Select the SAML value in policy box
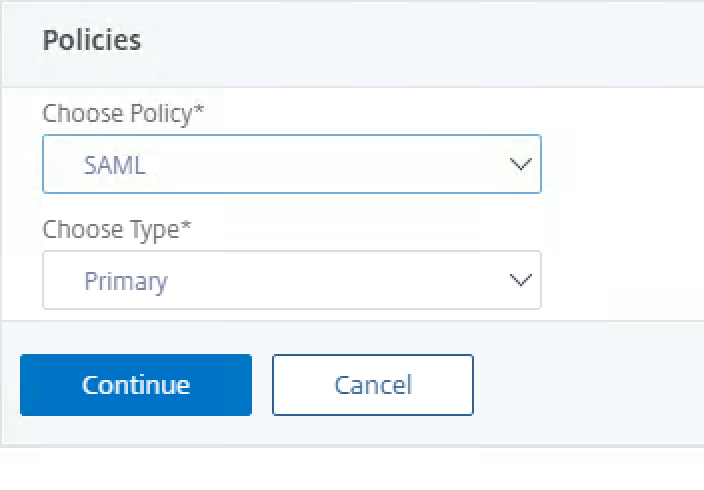Image resolution: width=704 pixels, height=490 pixels. (x=115, y=165)
